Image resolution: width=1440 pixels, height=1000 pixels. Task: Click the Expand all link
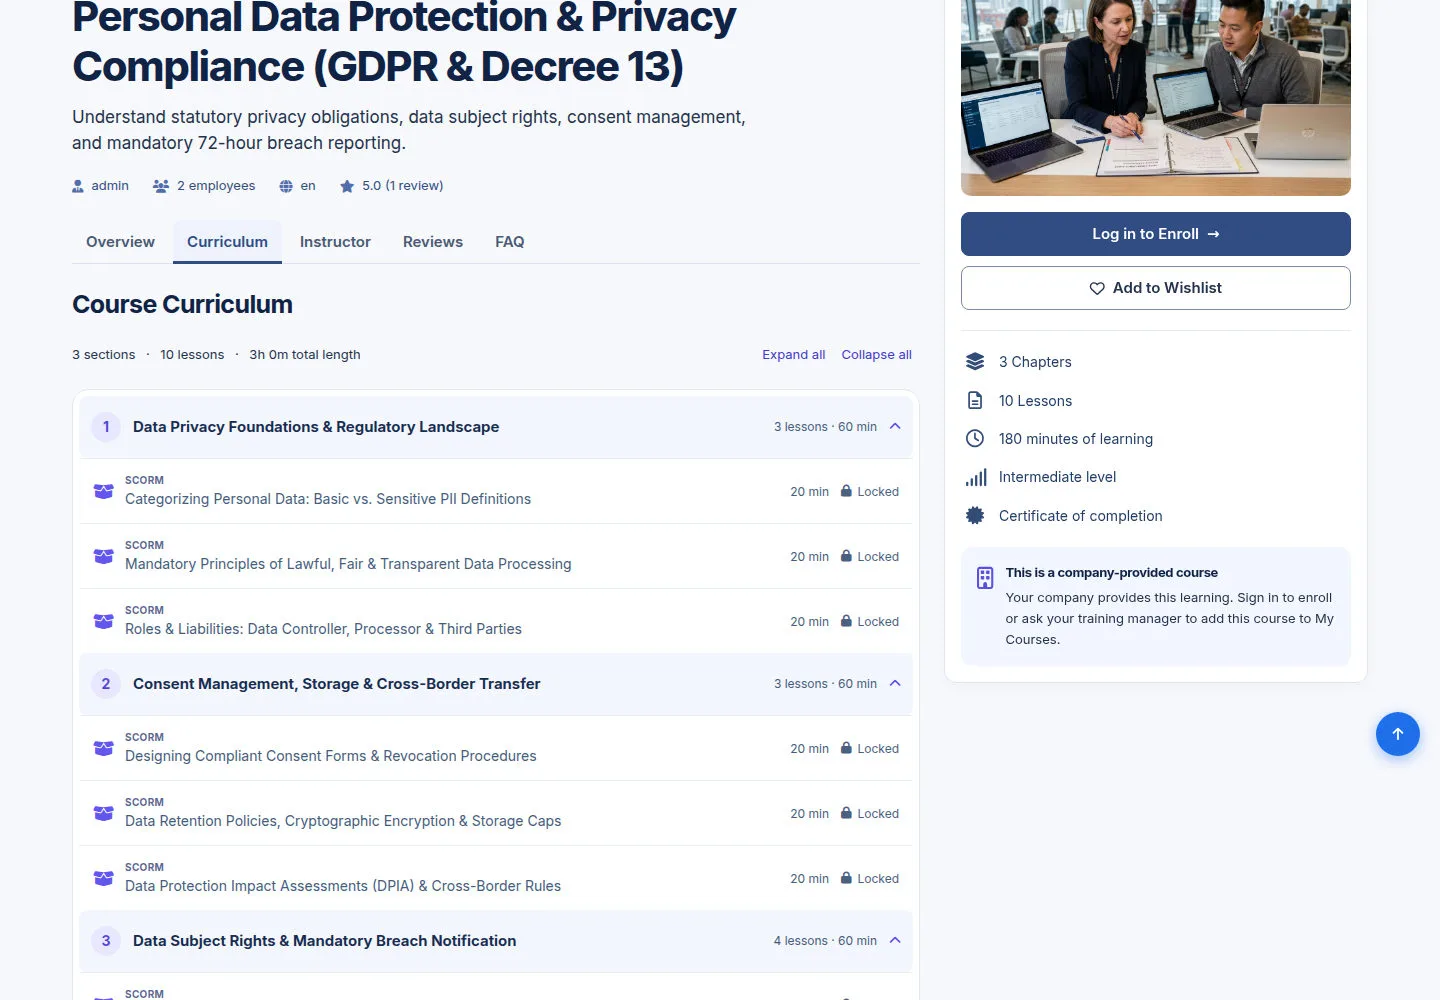pyautogui.click(x=794, y=355)
